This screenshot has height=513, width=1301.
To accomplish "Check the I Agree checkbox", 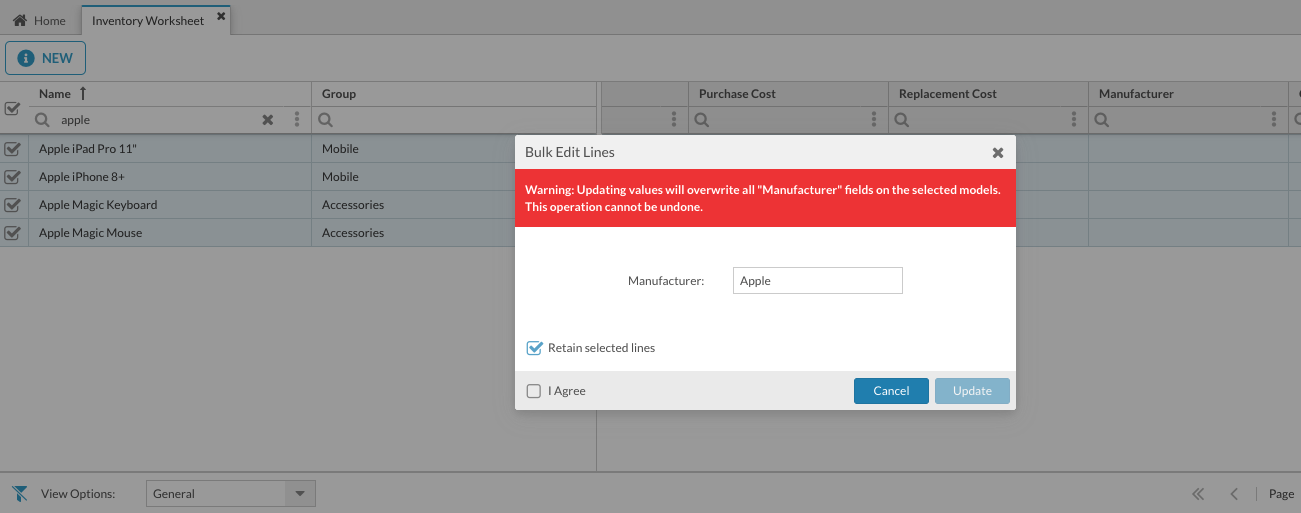I will pyautogui.click(x=534, y=391).
